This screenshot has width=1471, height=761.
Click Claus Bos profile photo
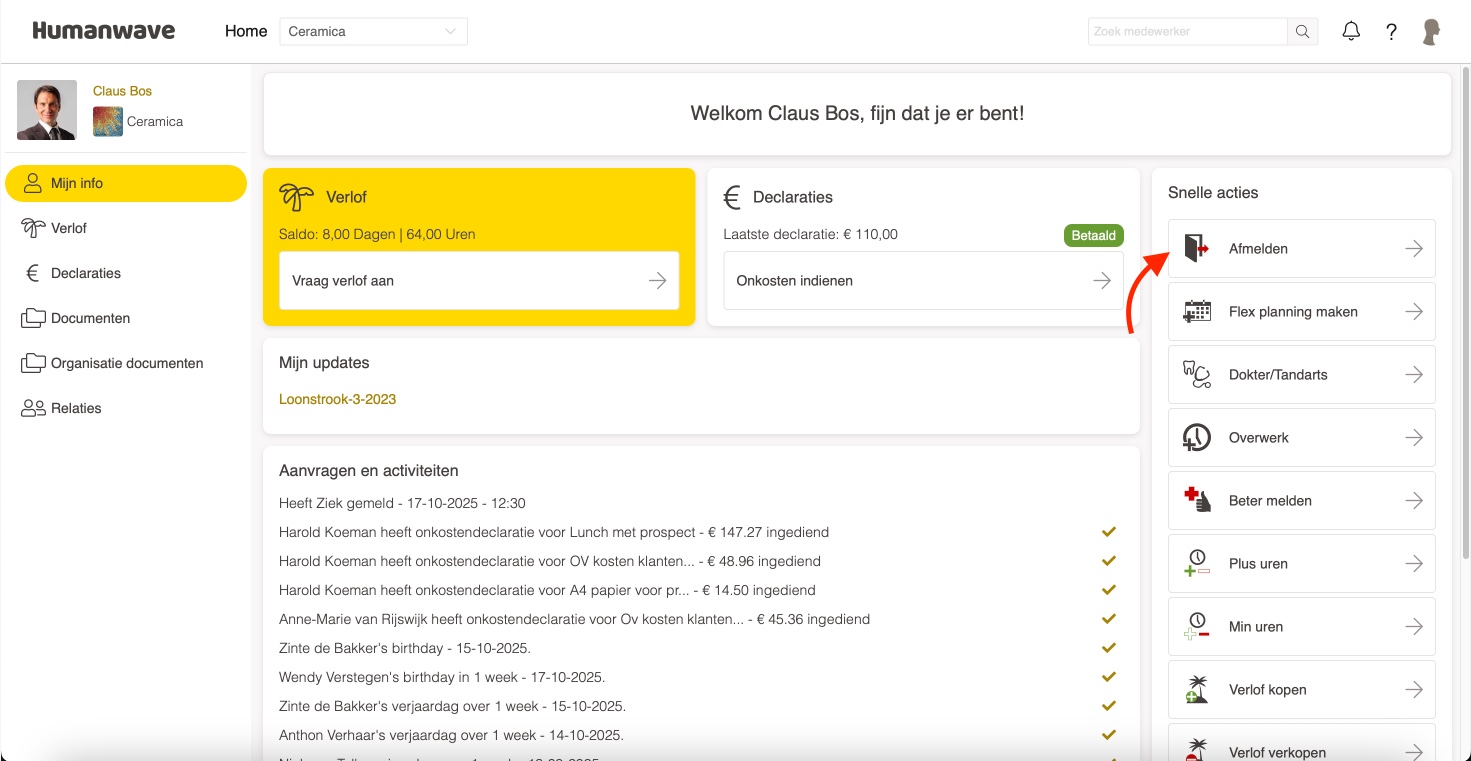tap(47, 110)
